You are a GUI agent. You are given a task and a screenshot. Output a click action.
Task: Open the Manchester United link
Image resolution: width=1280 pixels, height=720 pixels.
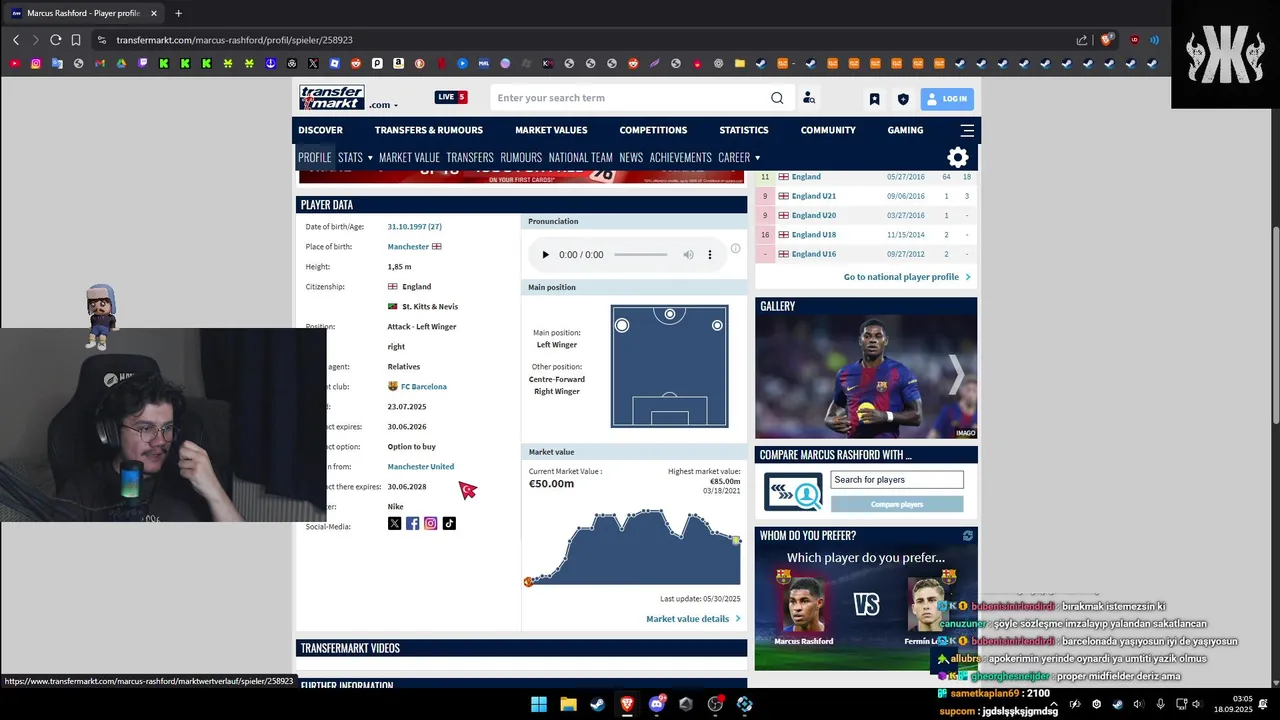coord(421,466)
